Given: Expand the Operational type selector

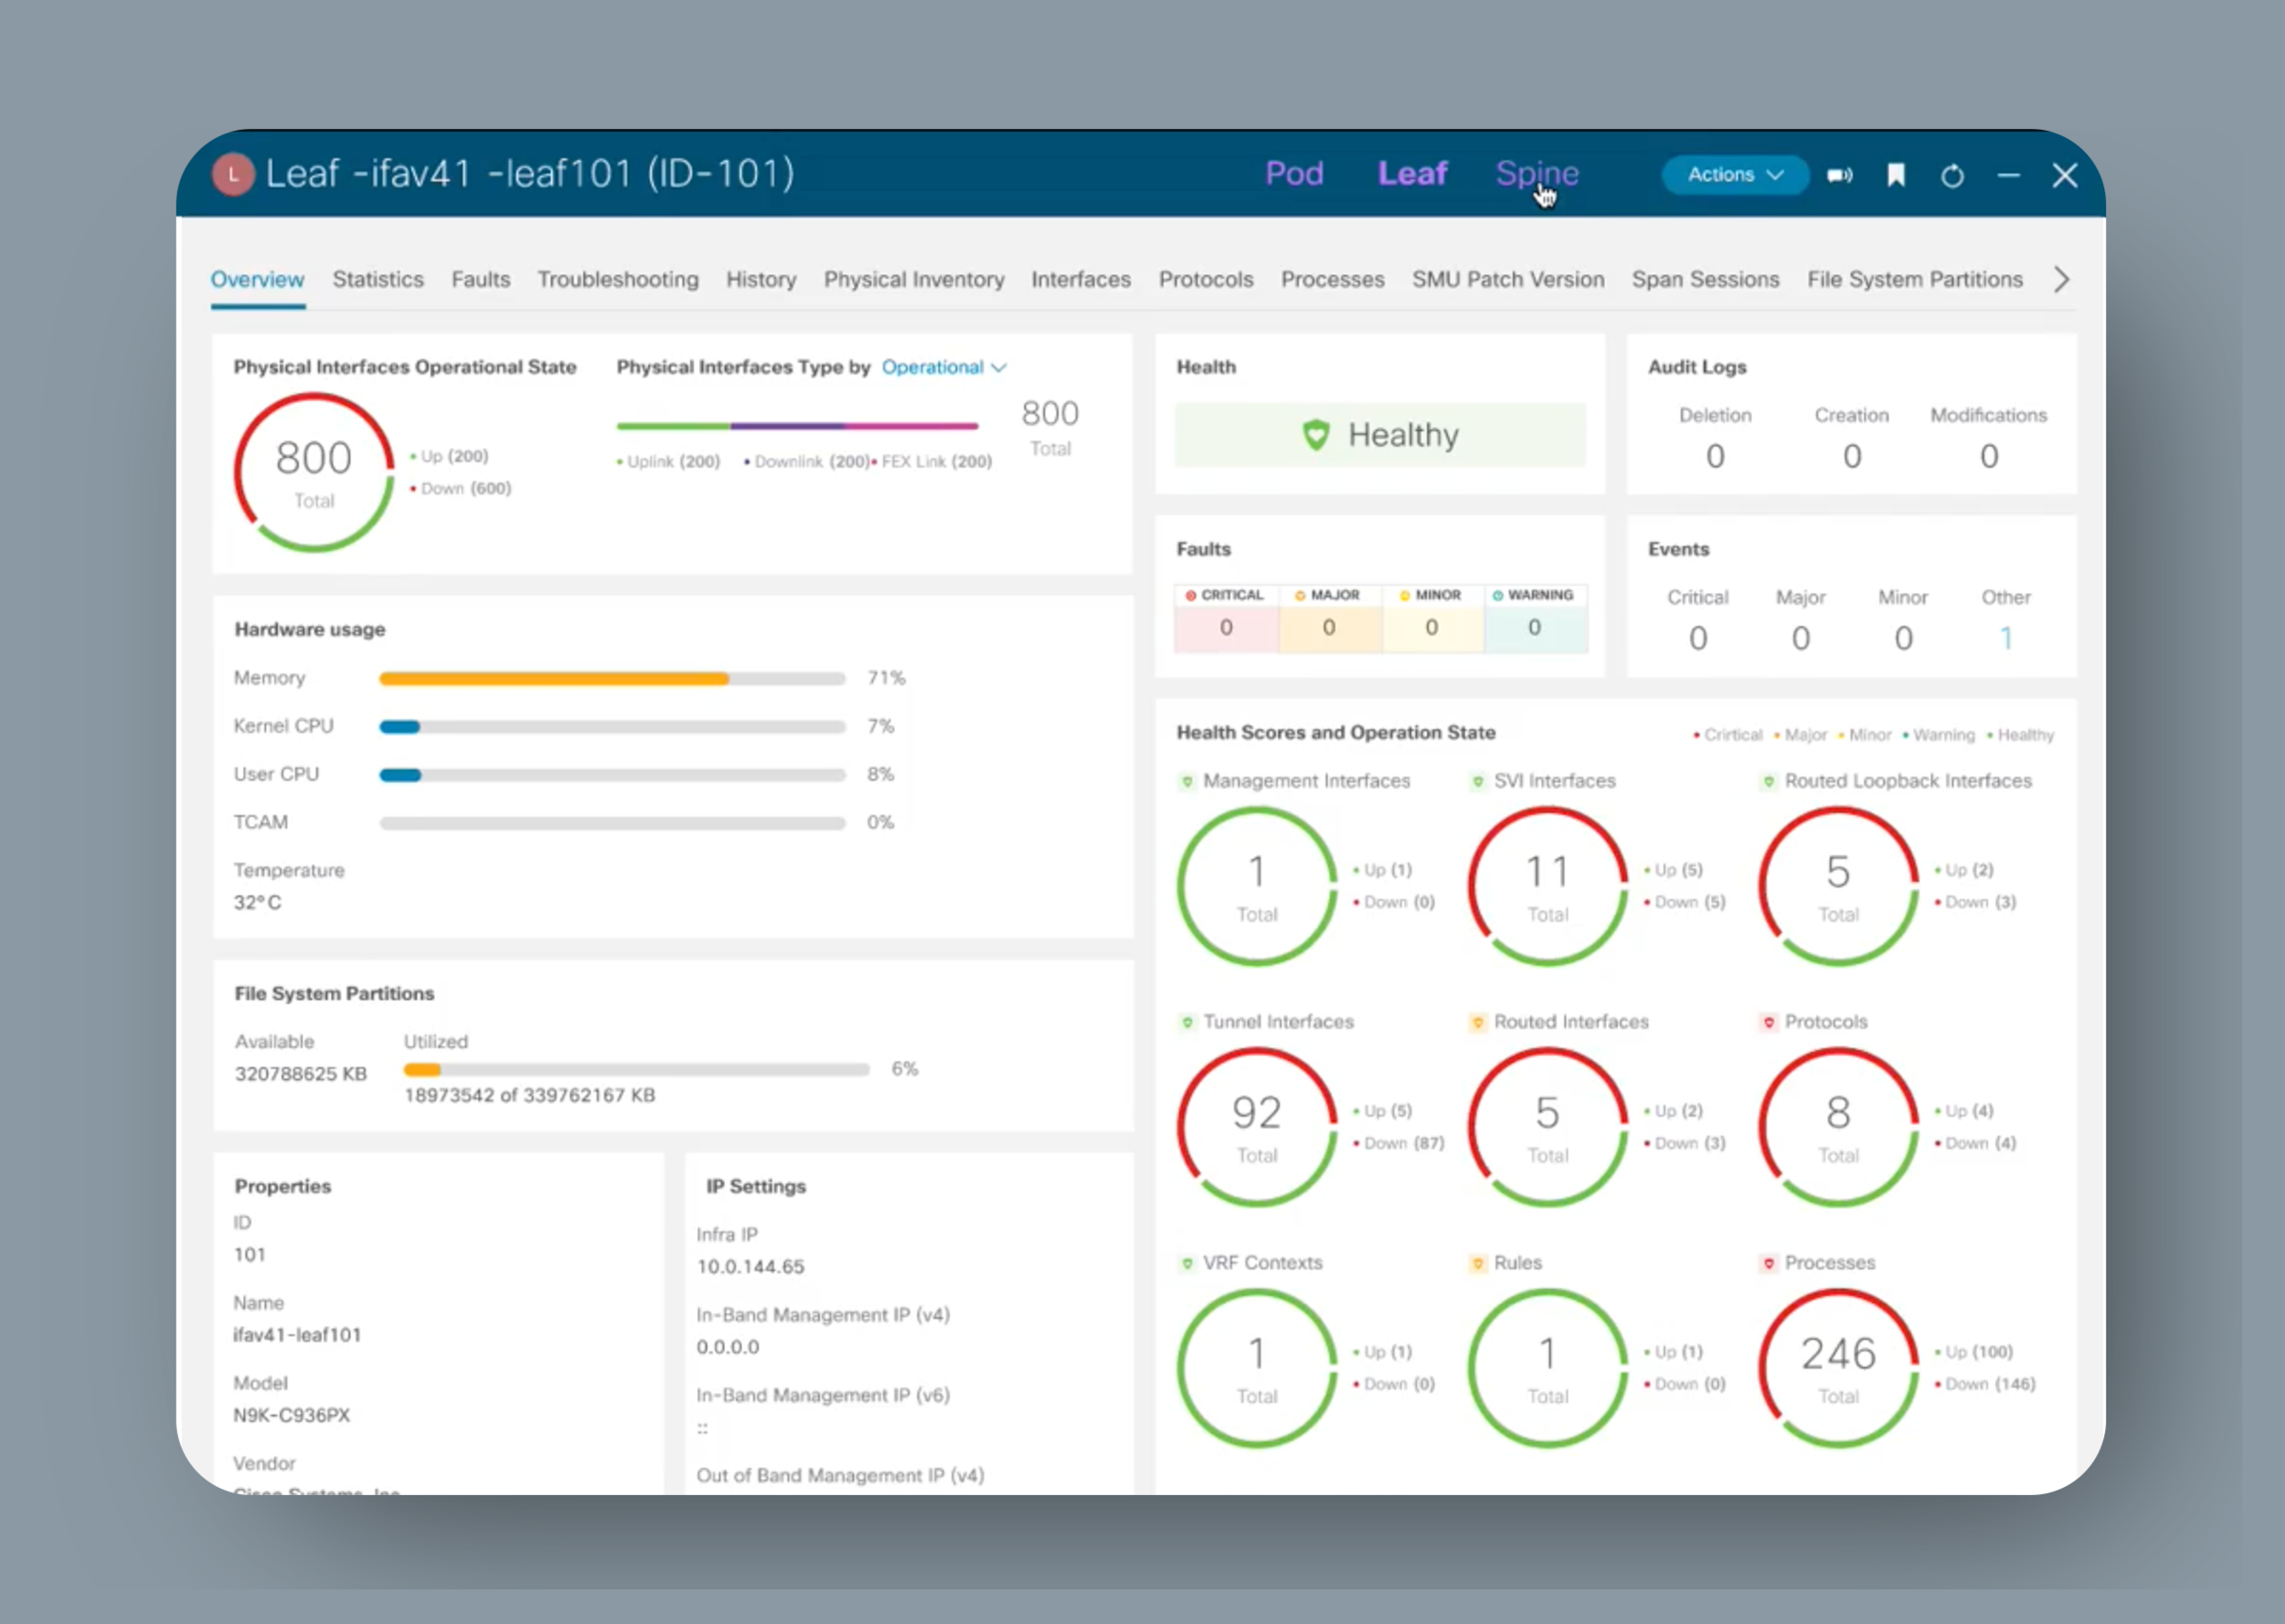Looking at the screenshot, I should pos(943,367).
